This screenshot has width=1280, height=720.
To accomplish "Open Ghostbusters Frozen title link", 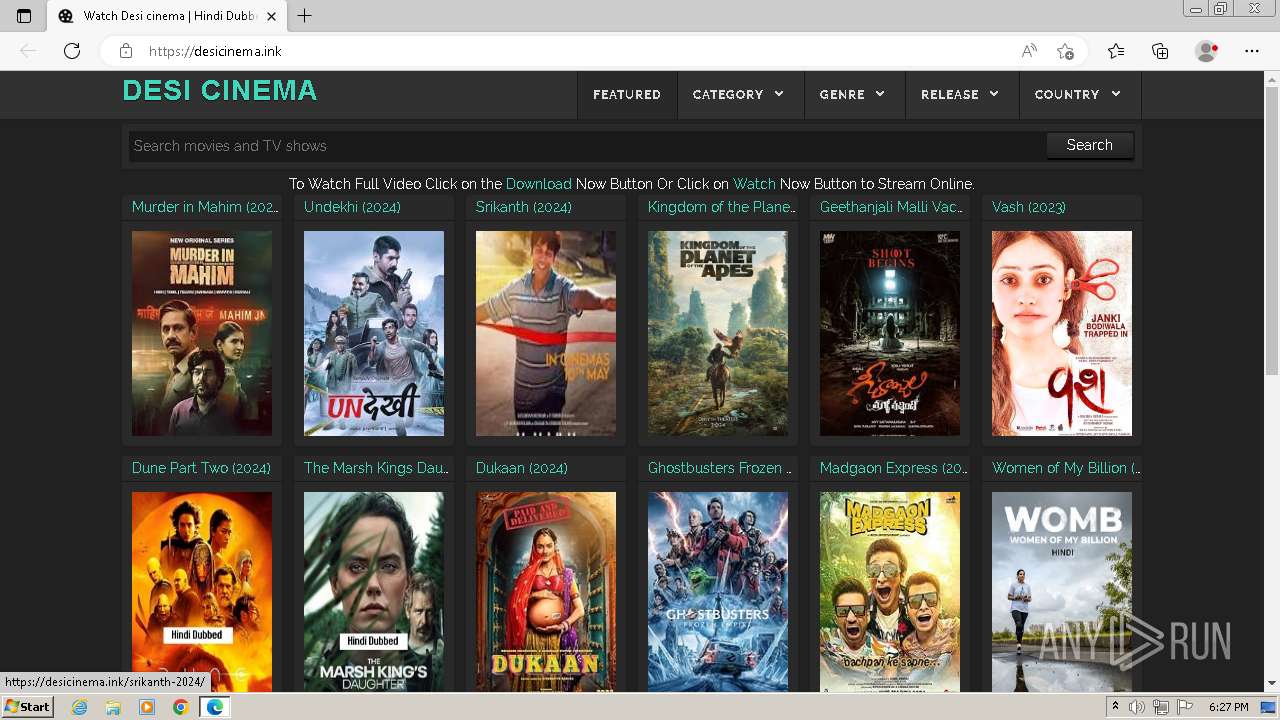I will click(x=720, y=468).
